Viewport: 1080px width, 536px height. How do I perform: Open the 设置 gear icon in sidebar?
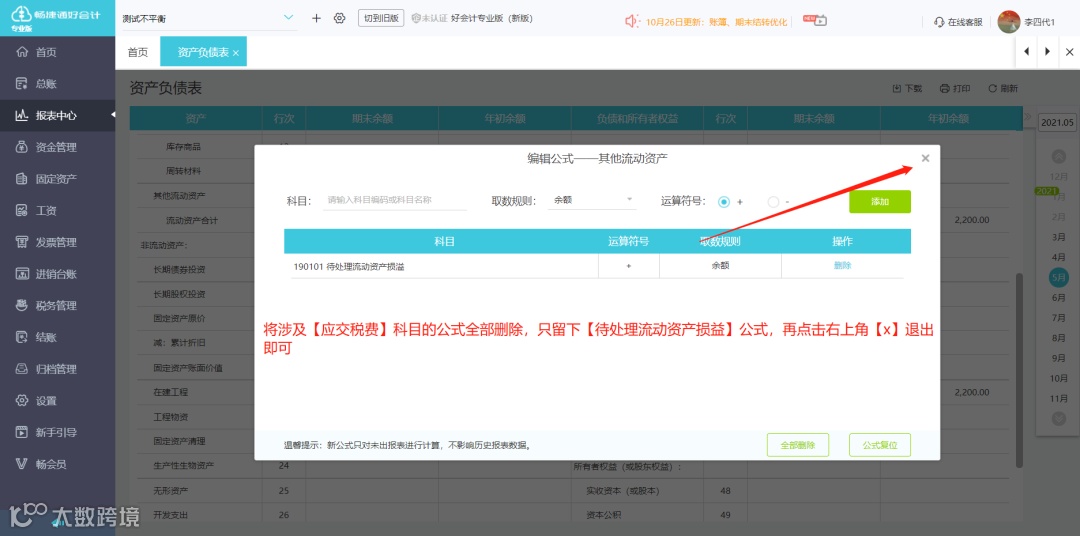pos(22,400)
